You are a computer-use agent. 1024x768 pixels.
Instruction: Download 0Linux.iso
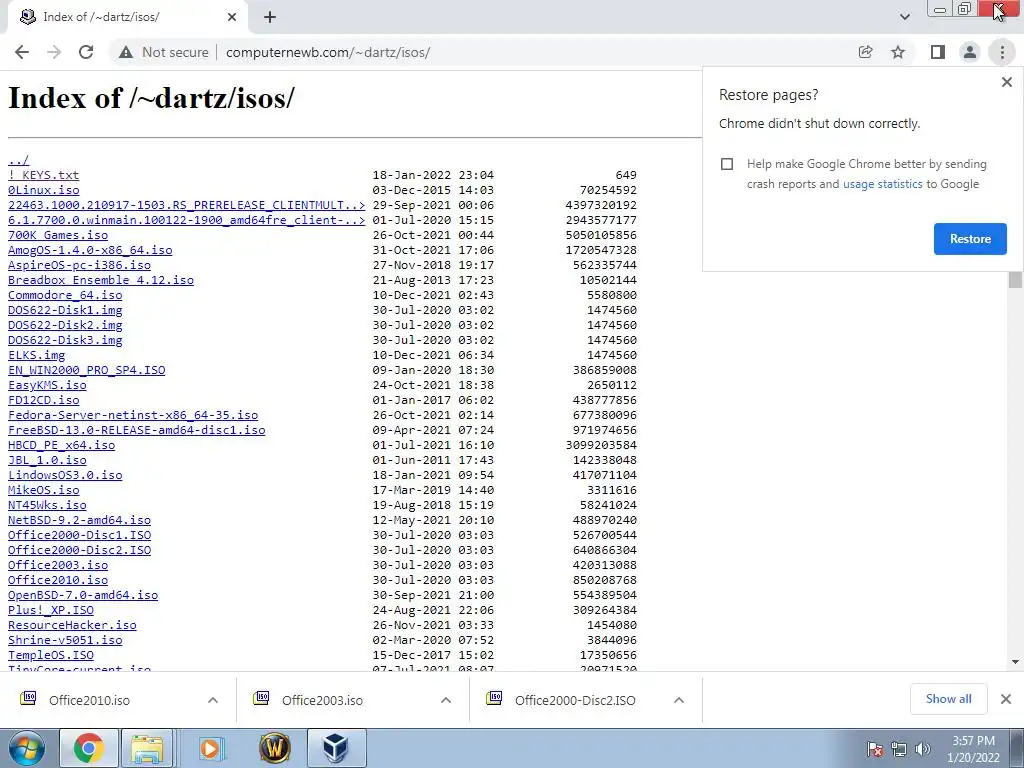[x=43, y=190]
